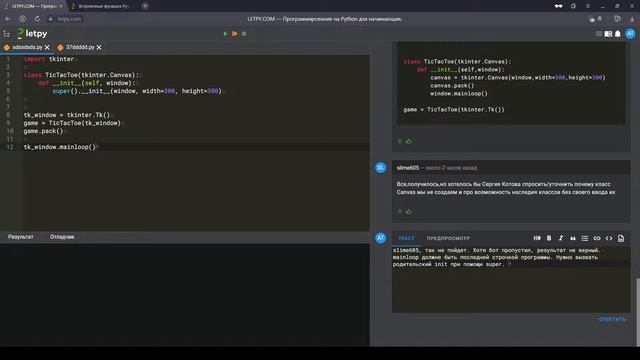Insert inline code with angle brackets icon
This screenshot has width=640, height=360.
tap(609, 238)
